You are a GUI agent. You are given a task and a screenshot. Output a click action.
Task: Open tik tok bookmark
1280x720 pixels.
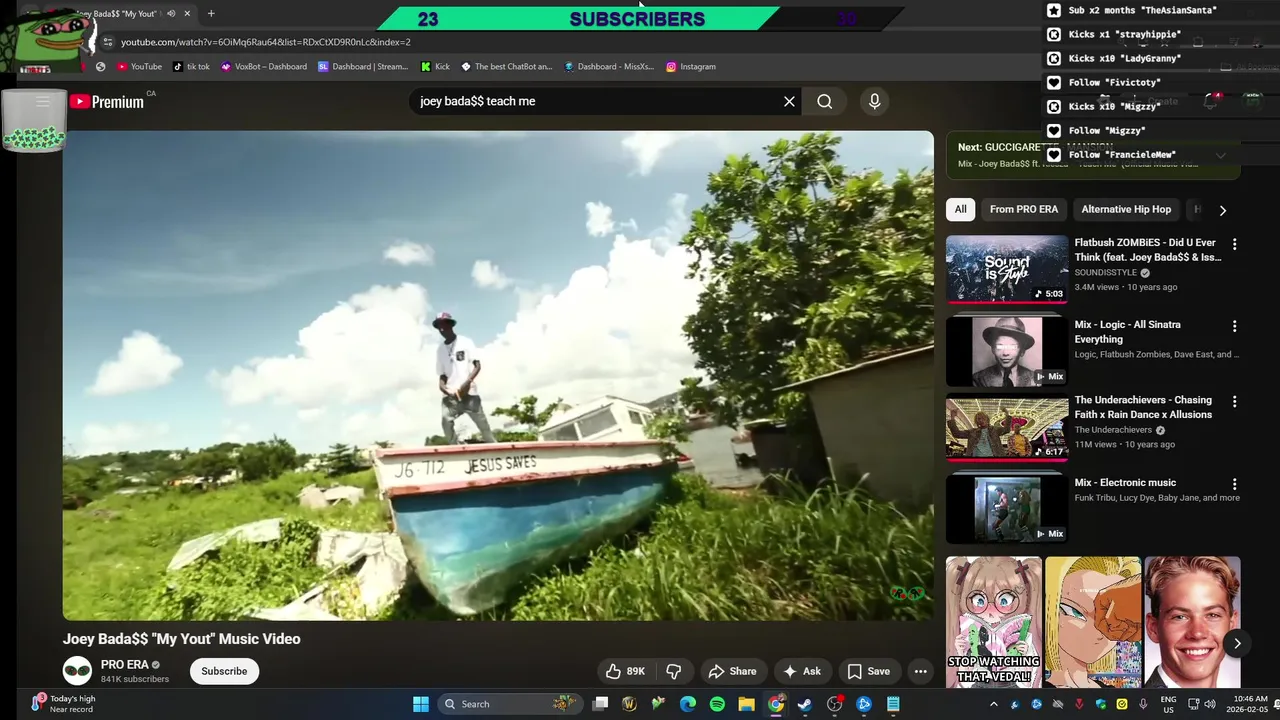191,66
